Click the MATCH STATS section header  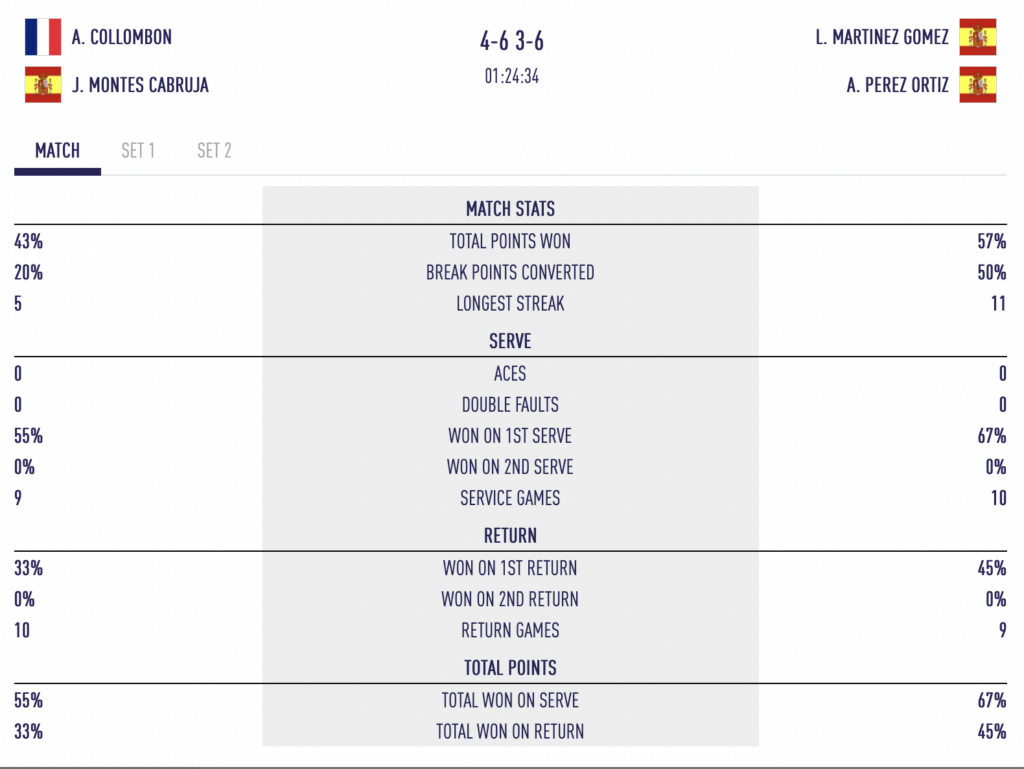pyautogui.click(x=511, y=209)
